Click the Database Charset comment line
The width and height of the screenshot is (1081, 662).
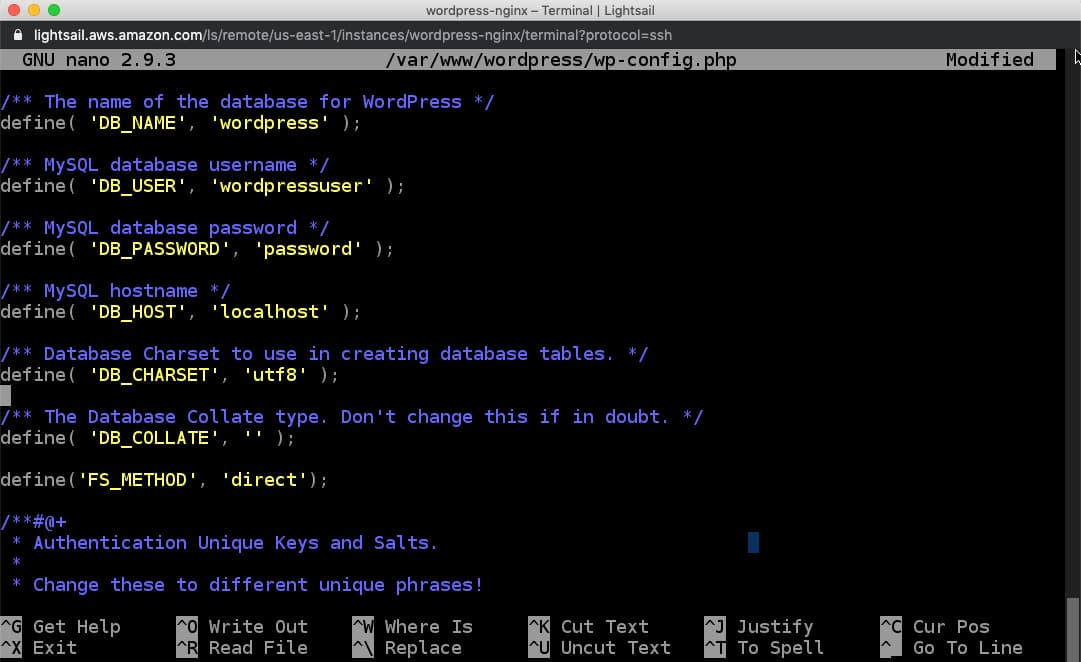(x=324, y=354)
